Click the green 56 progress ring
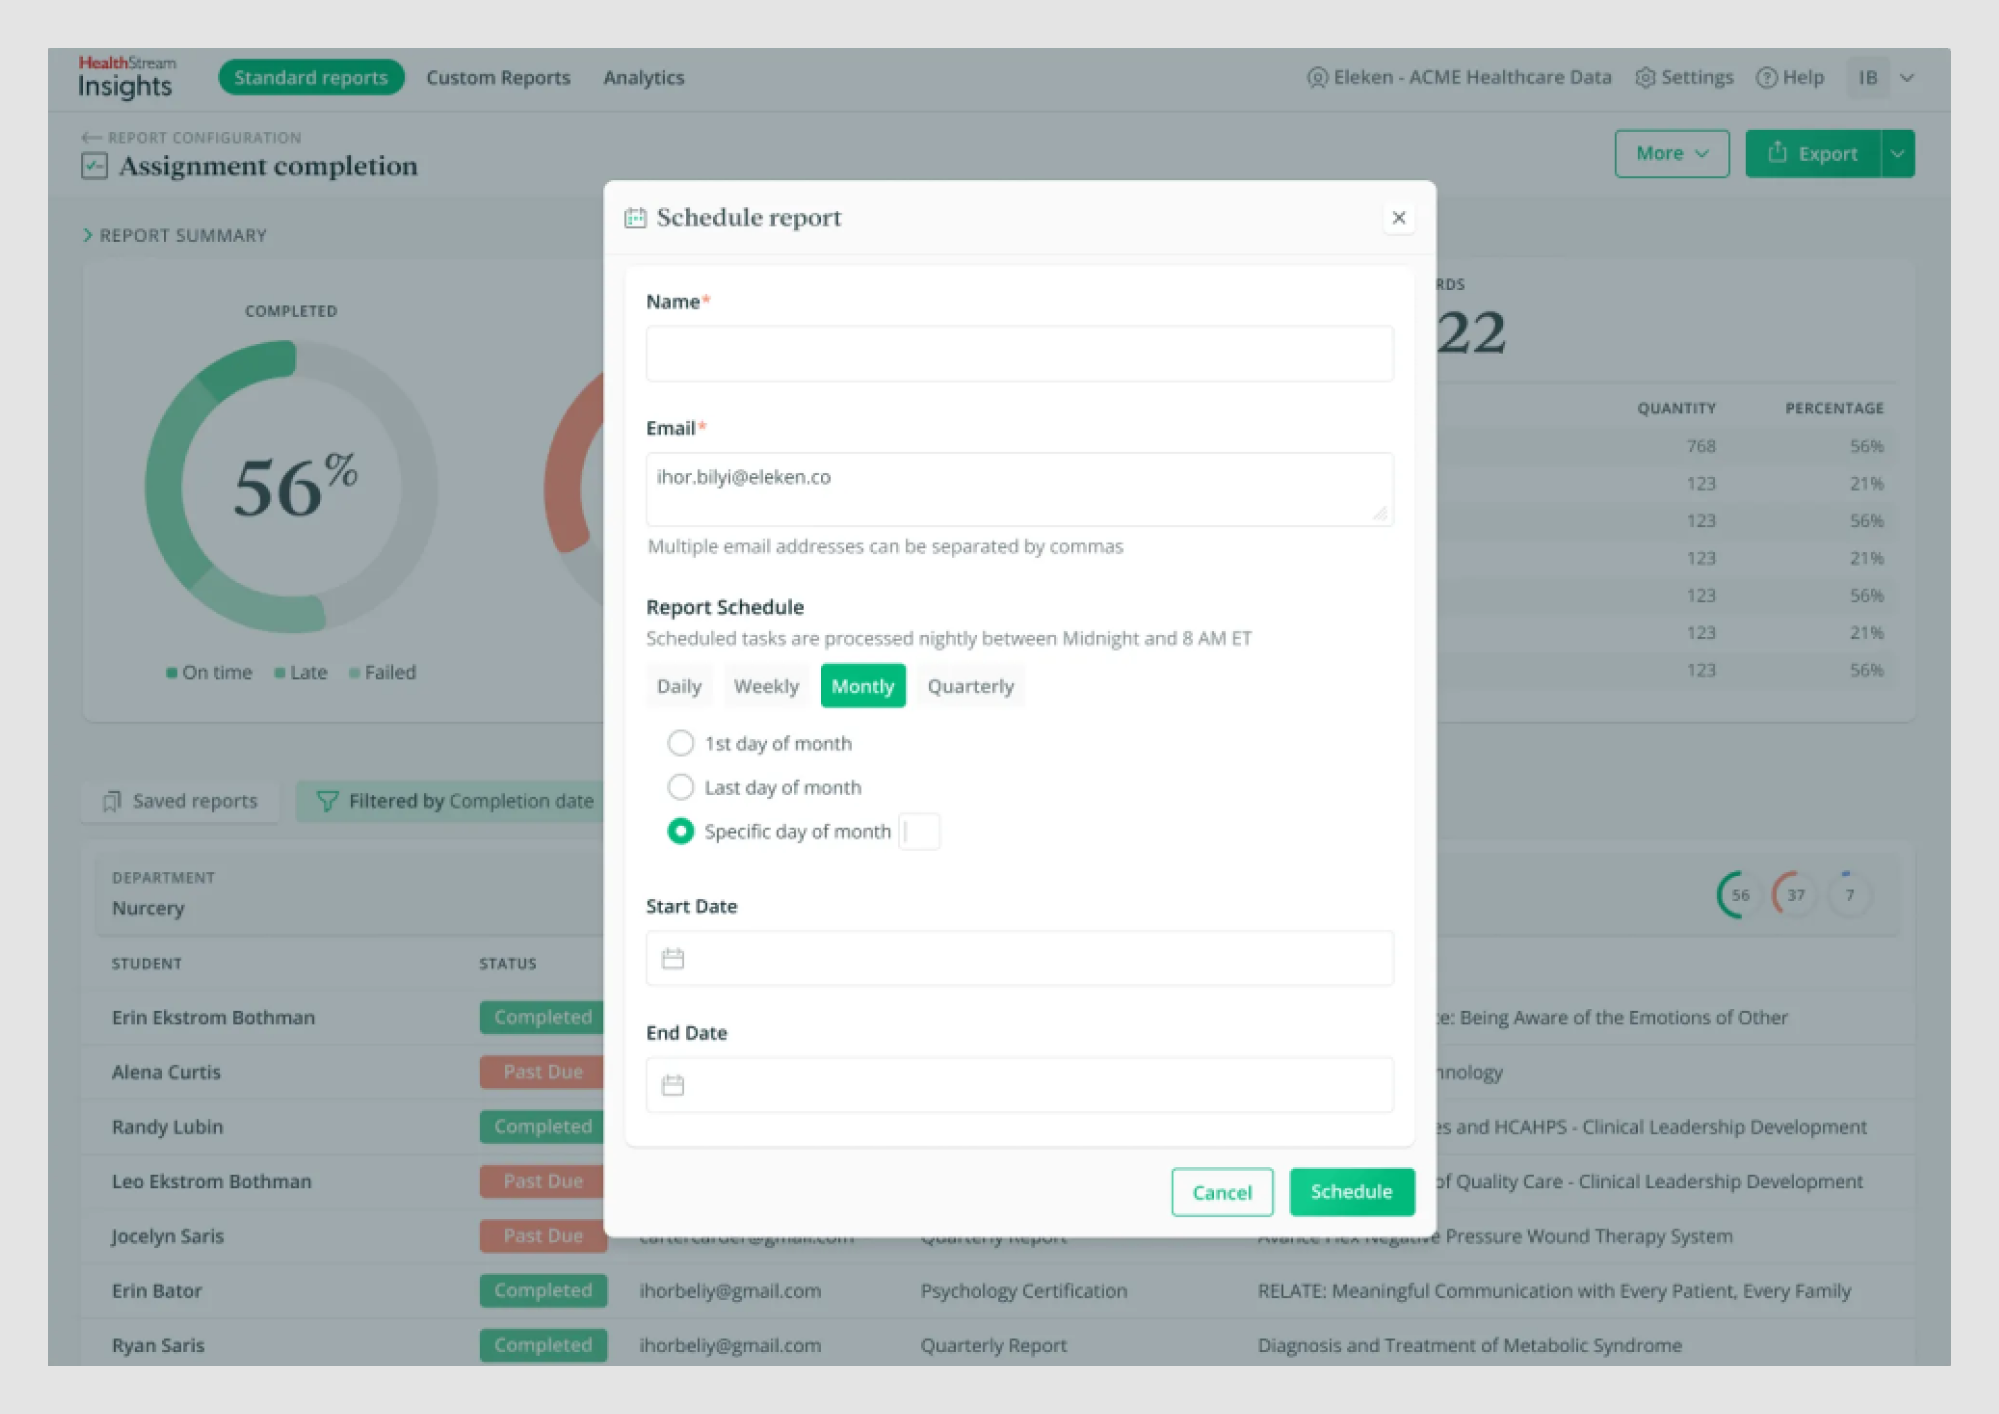The width and height of the screenshot is (1999, 1414). tap(1740, 895)
